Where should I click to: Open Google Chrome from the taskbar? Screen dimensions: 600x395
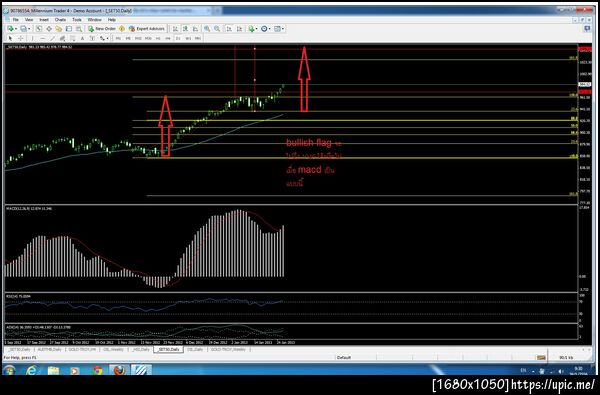click(98, 370)
